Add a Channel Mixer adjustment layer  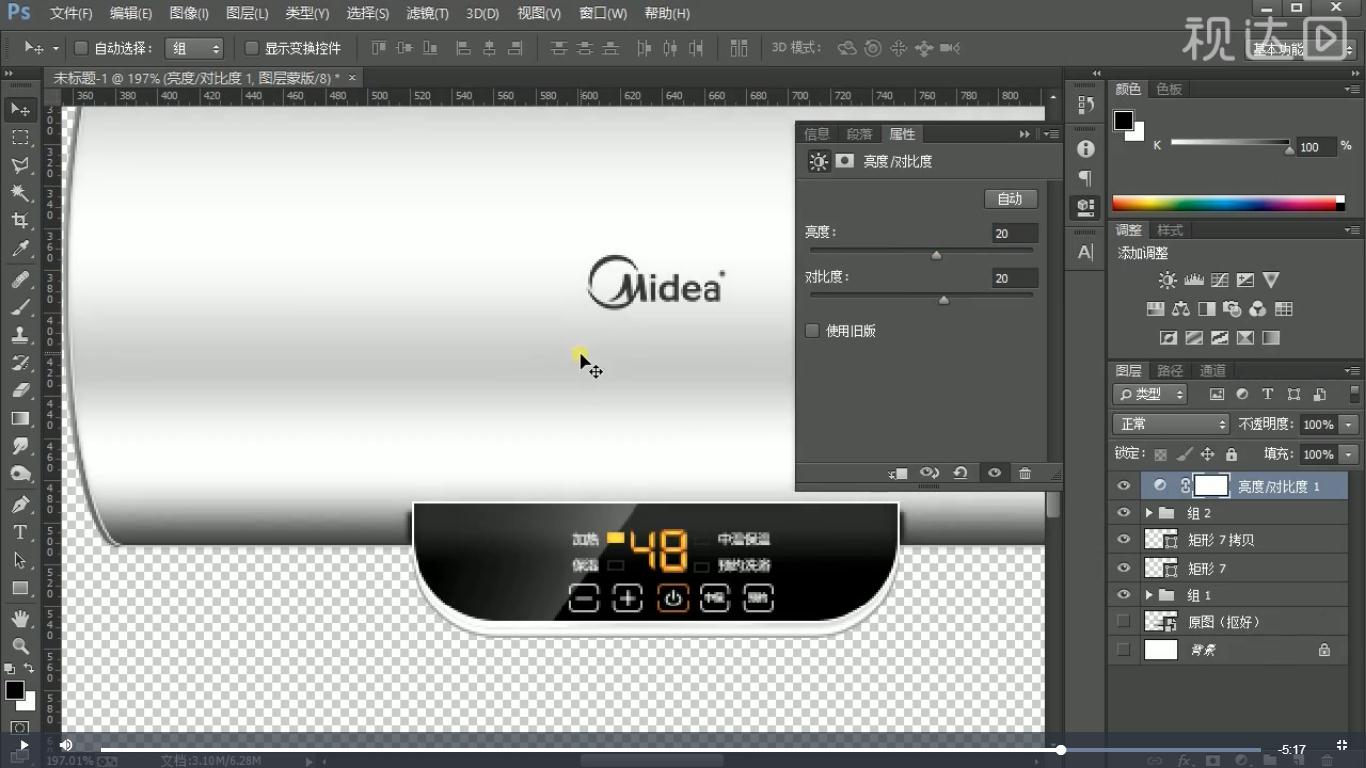(x=1258, y=309)
